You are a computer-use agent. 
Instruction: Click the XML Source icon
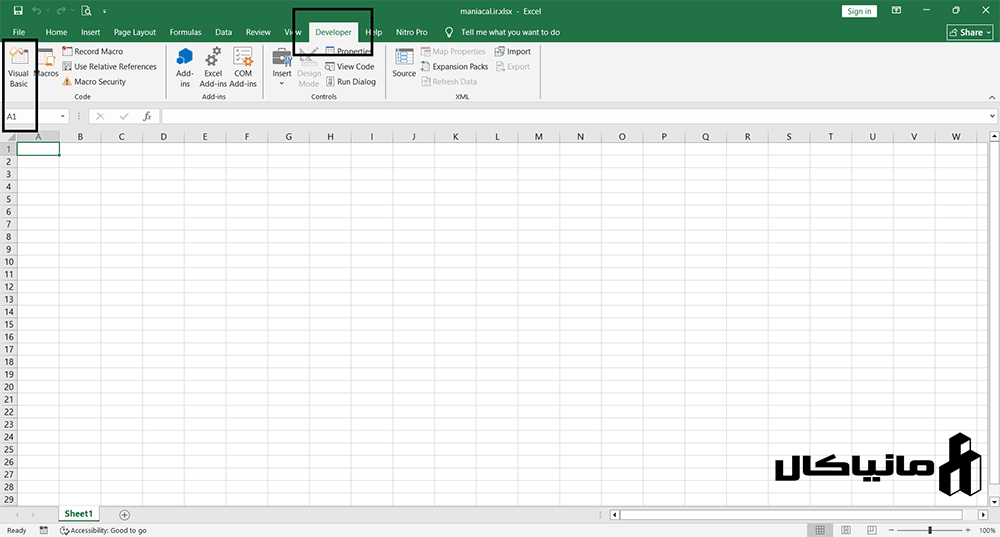pos(404,63)
